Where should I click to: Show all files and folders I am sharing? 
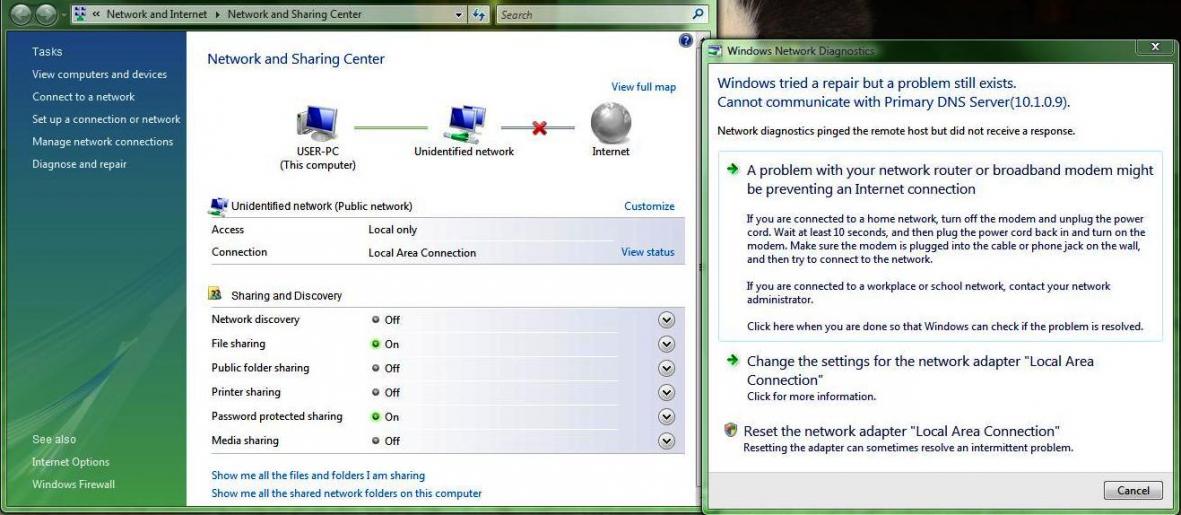pos(318,475)
